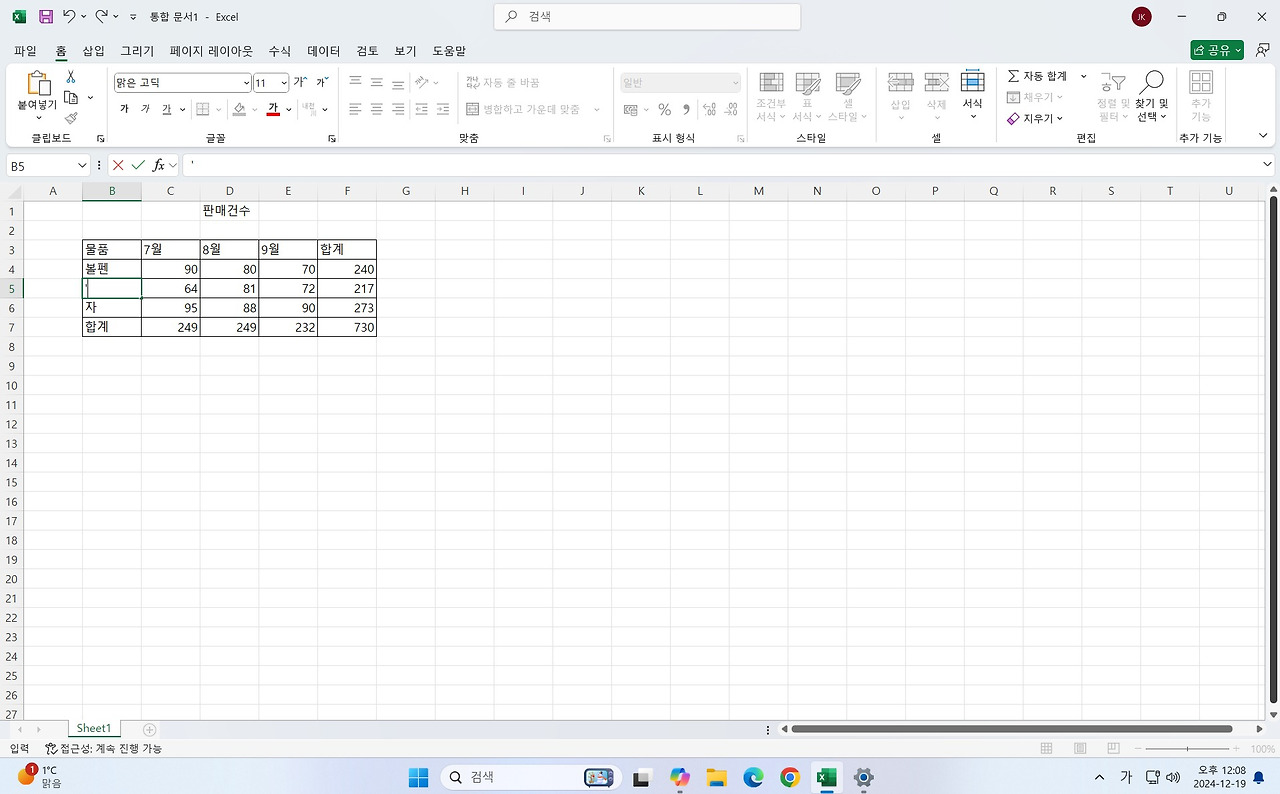Click the 추가 기능 add-ins icon
The image size is (1280, 794).
pos(1201,97)
